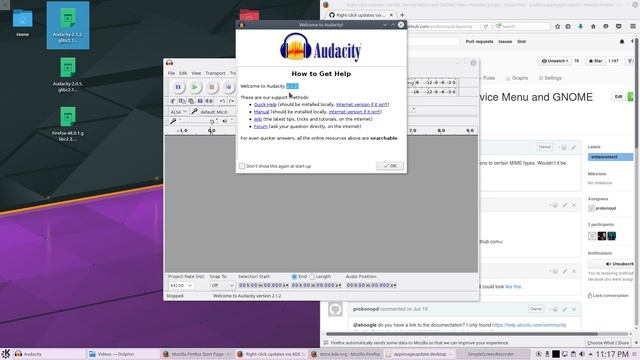Image resolution: width=640 pixels, height=360 pixels.
Task: Open the ALSA audio host dropdown
Action: [178, 111]
